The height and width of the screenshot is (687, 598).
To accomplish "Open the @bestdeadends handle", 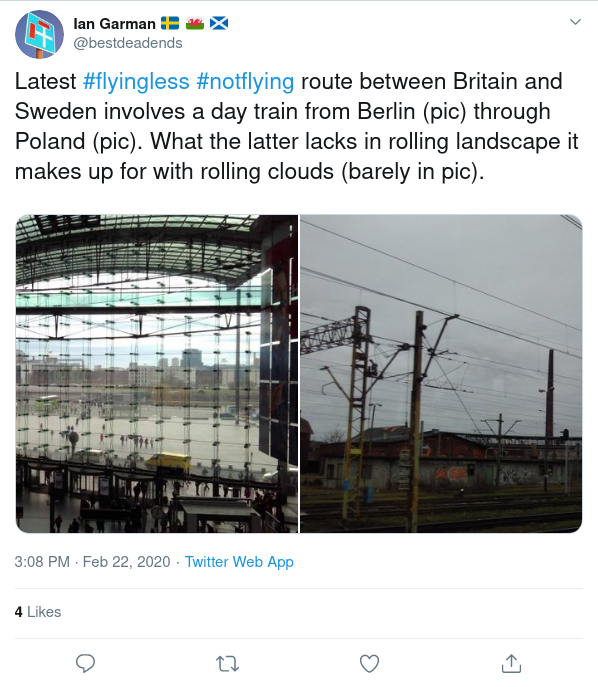I will tap(127, 43).
